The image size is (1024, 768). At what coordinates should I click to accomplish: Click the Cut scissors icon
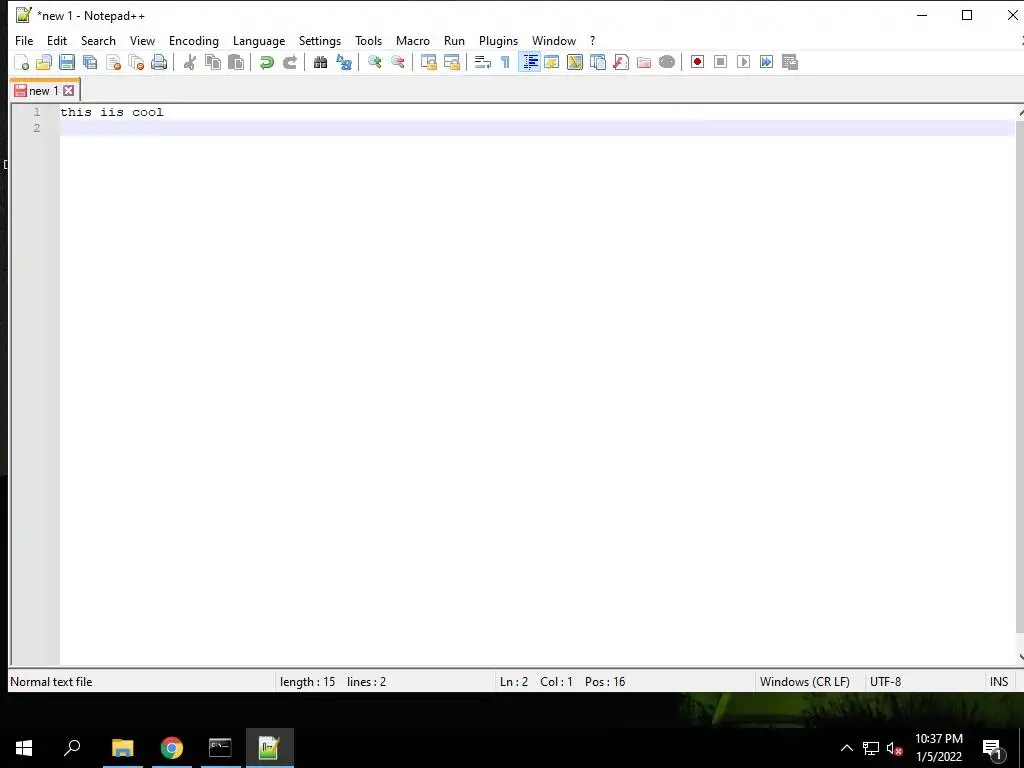pos(189,62)
